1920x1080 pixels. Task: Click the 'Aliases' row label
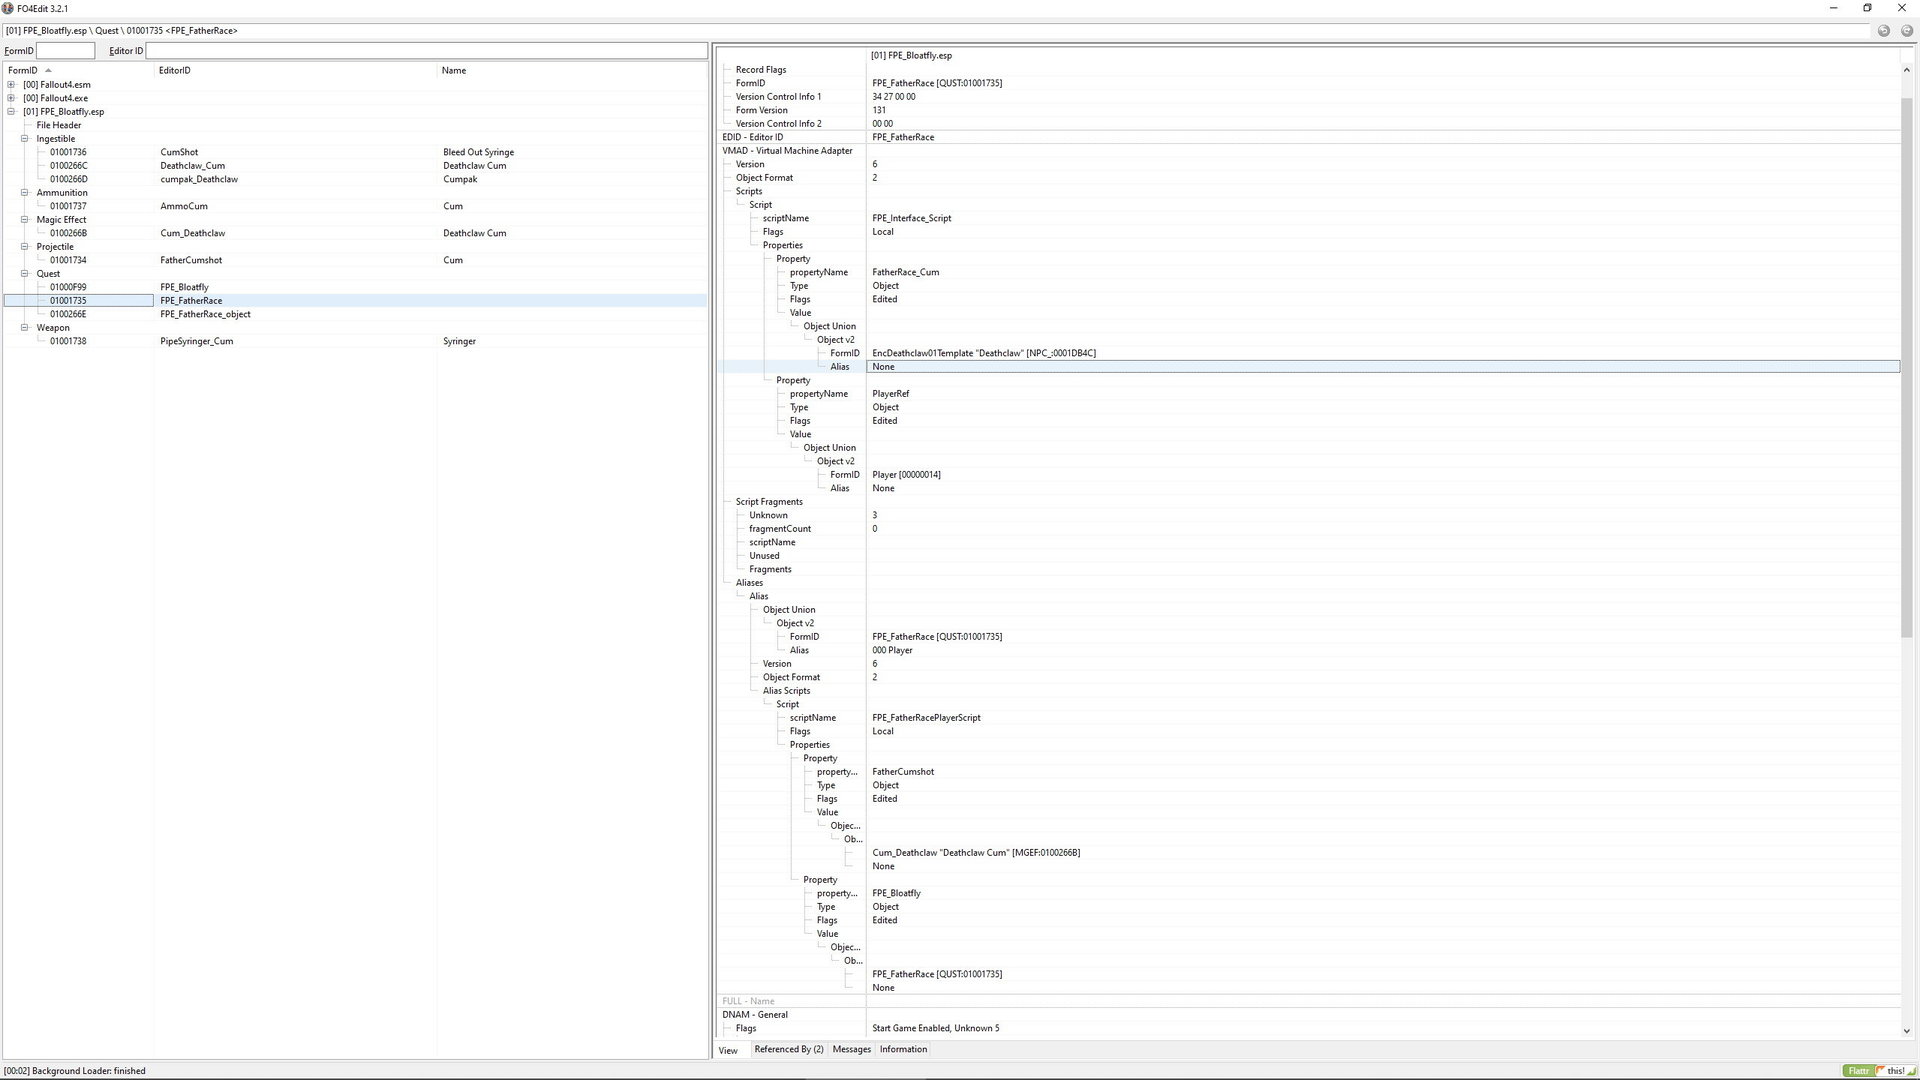(x=749, y=583)
